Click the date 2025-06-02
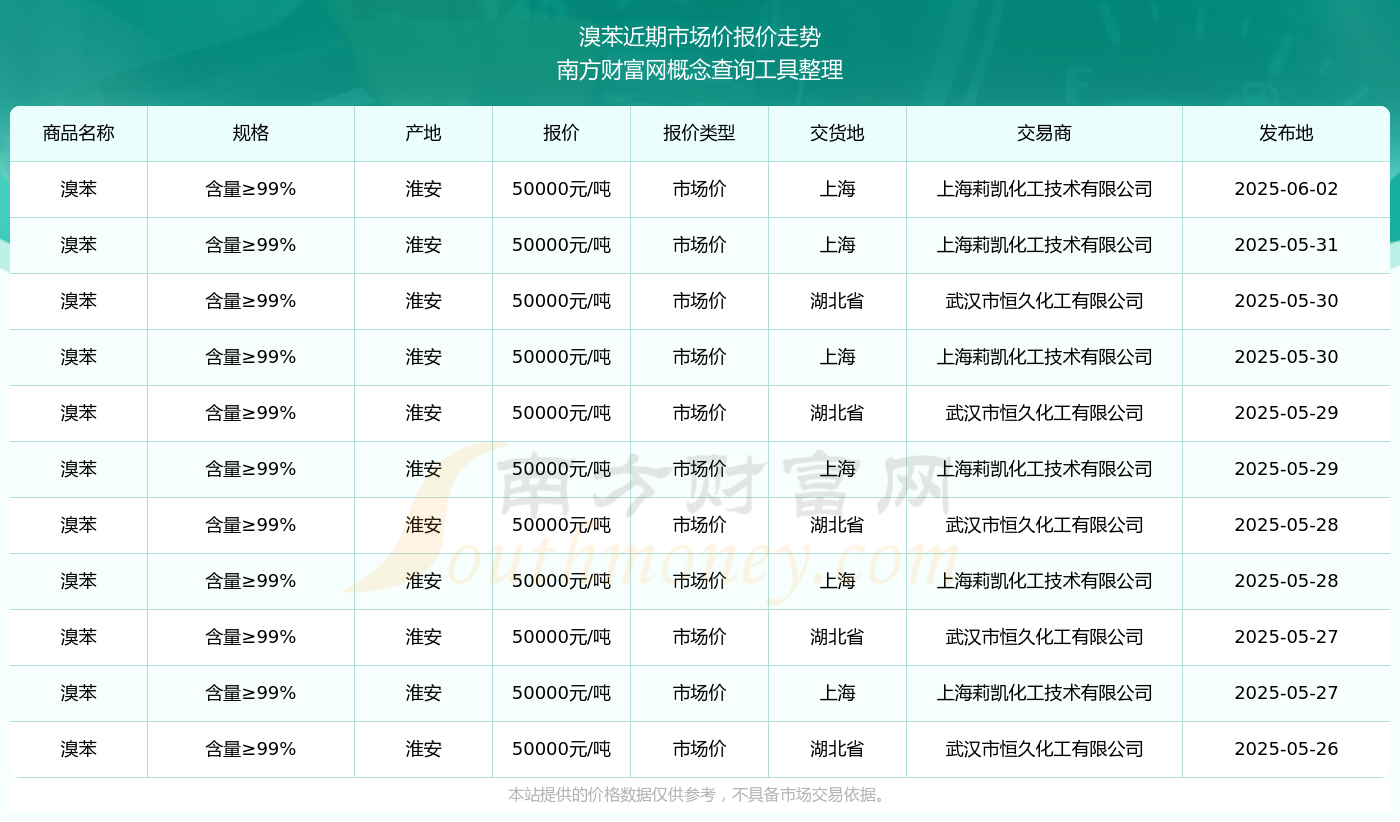The width and height of the screenshot is (1400, 822). [1287, 189]
